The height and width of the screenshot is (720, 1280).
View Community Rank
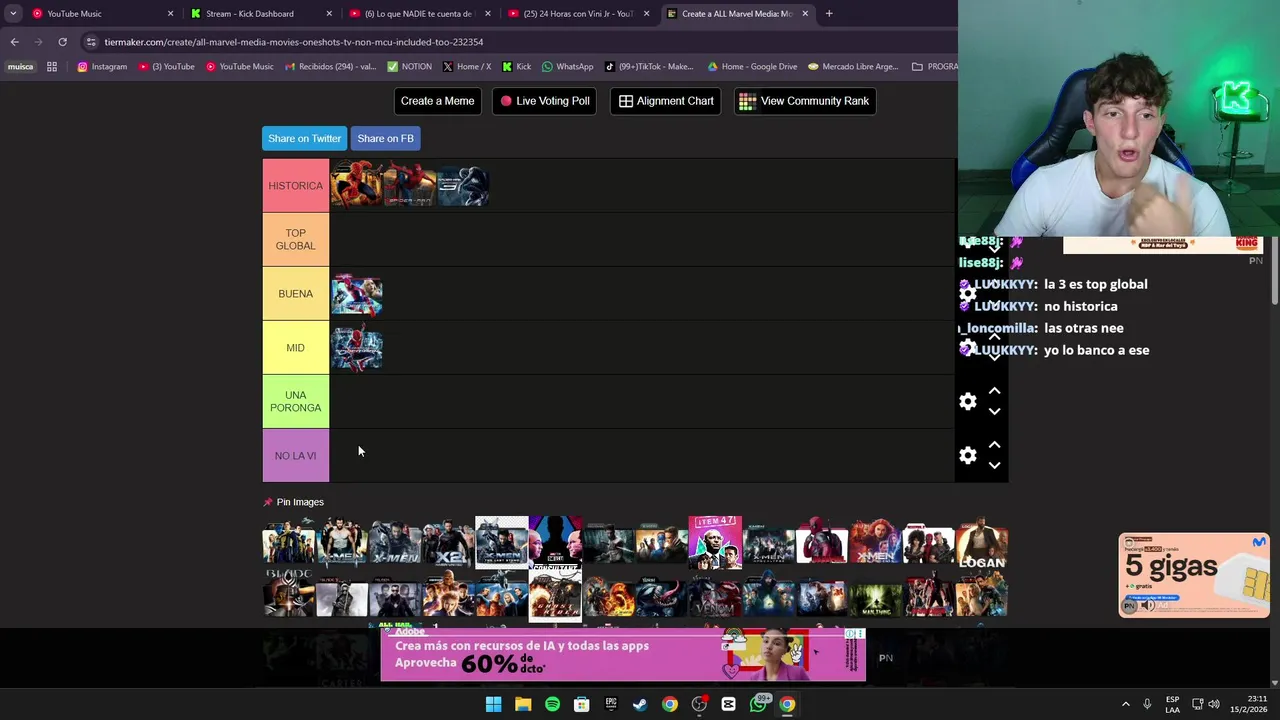point(805,101)
